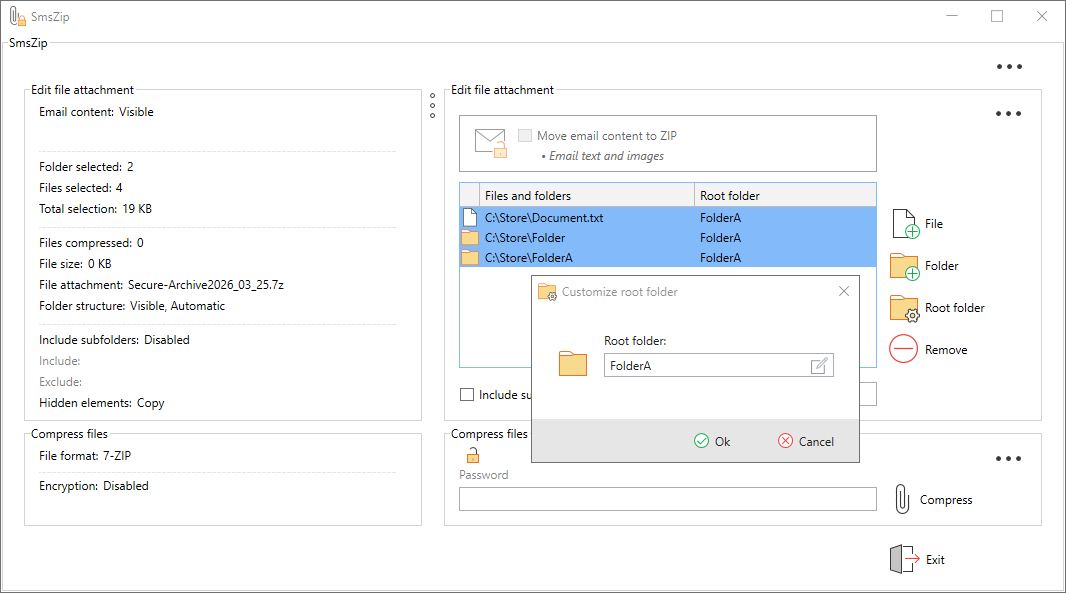Open the Compress files ellipsis menu
The height and width of the screenshot is (593, 1066).
coord(1009,457)
